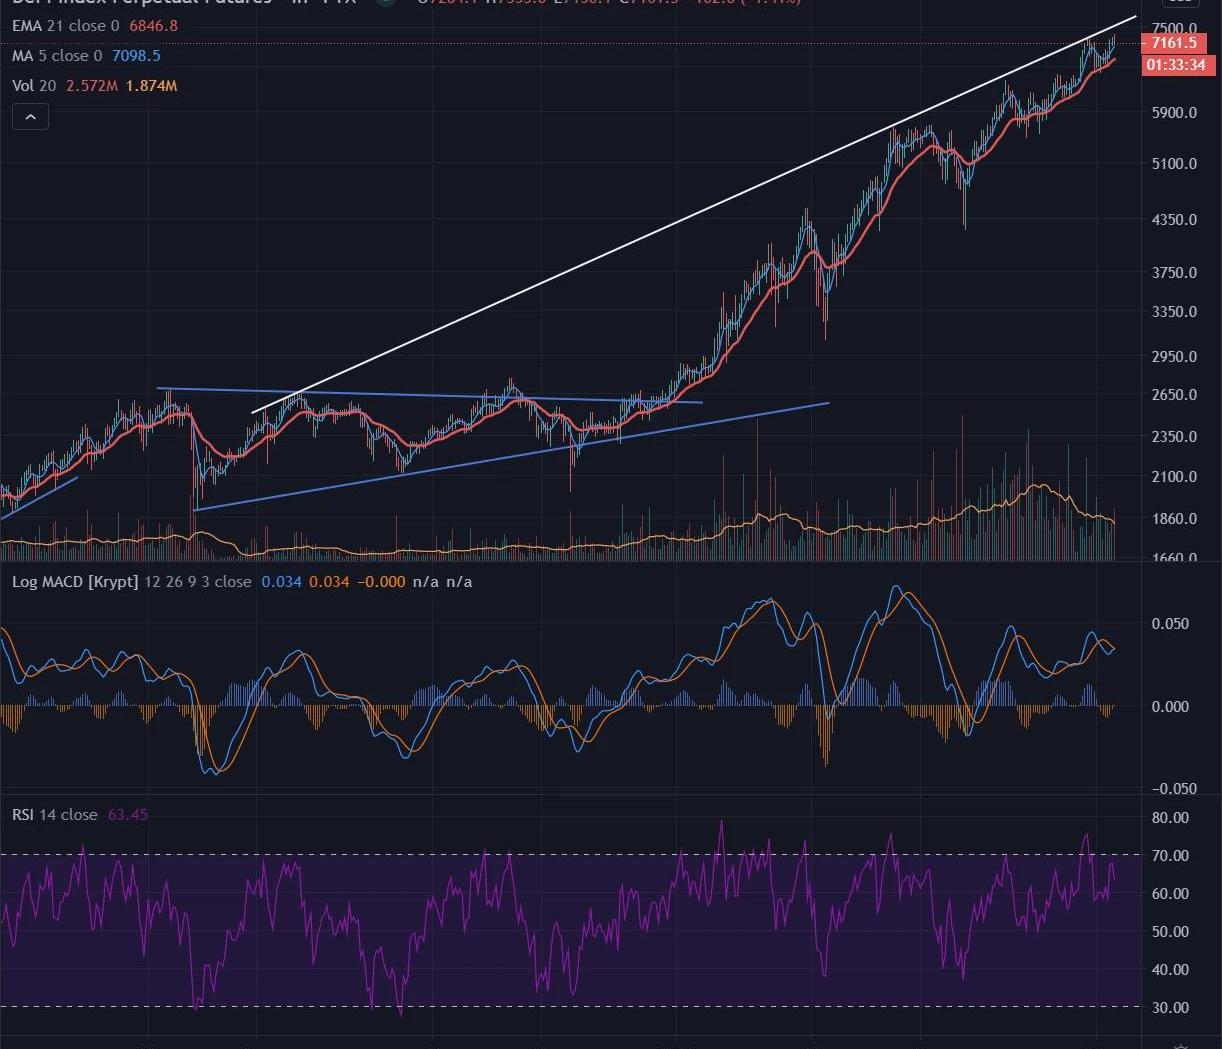Click the volume value 2.572M in legend
This screenshot has height=1049, width=1222.
click(91, 86)
